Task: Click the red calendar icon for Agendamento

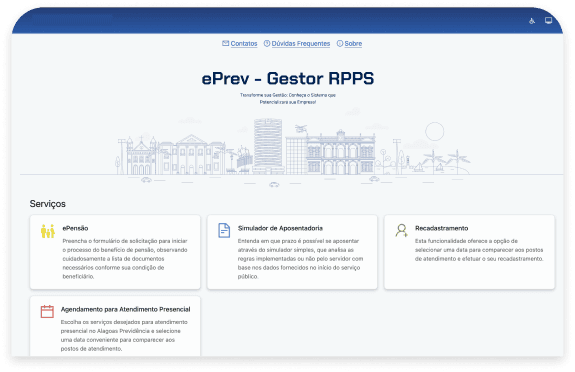Action: [x=47, y=311]
